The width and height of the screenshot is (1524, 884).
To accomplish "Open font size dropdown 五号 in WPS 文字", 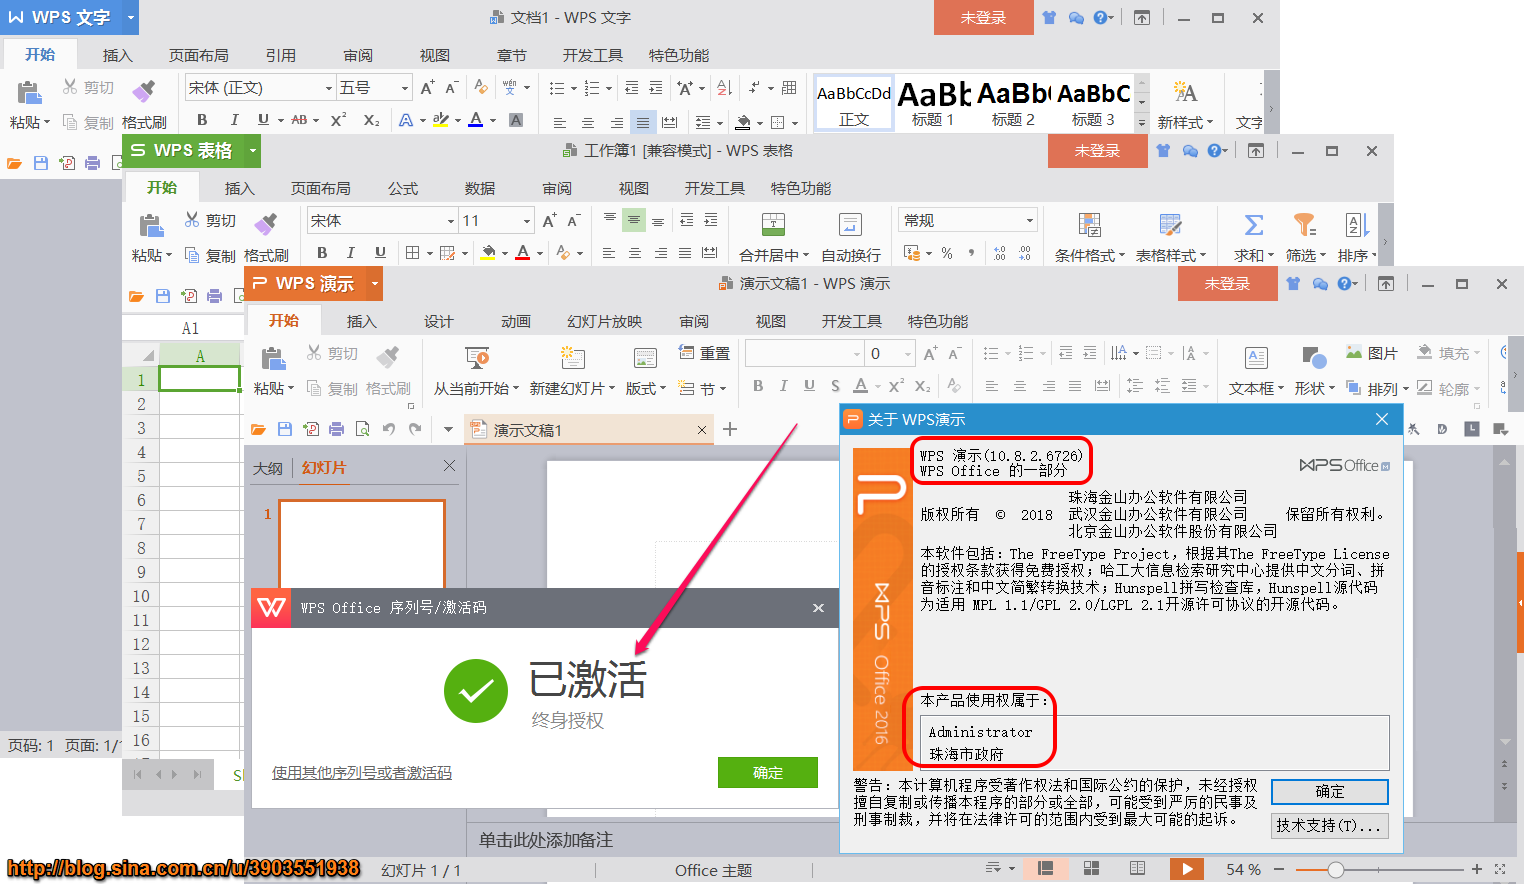I will (404, 88).
